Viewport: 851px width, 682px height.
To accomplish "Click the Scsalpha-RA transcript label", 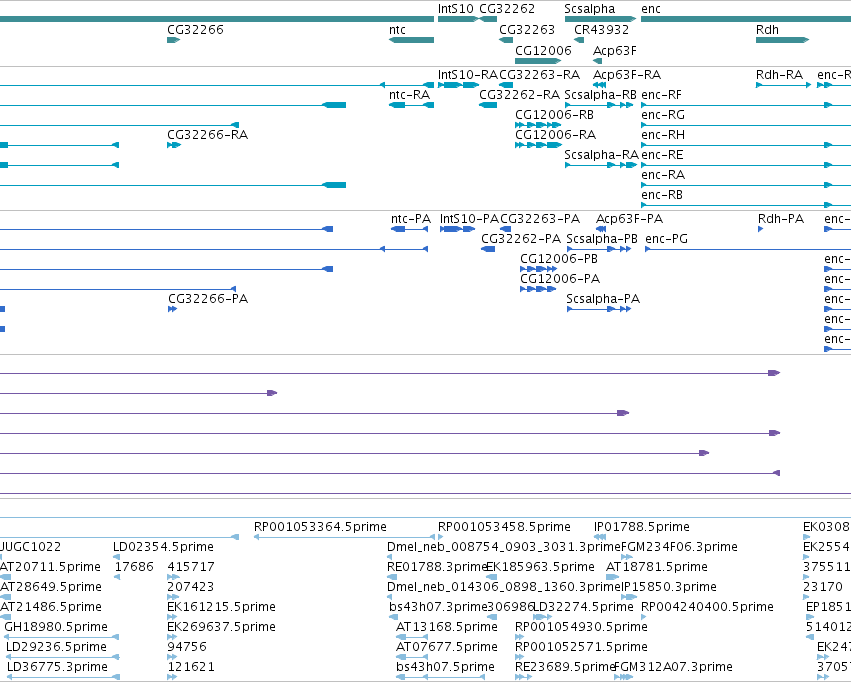I will [x=601, y=155].
